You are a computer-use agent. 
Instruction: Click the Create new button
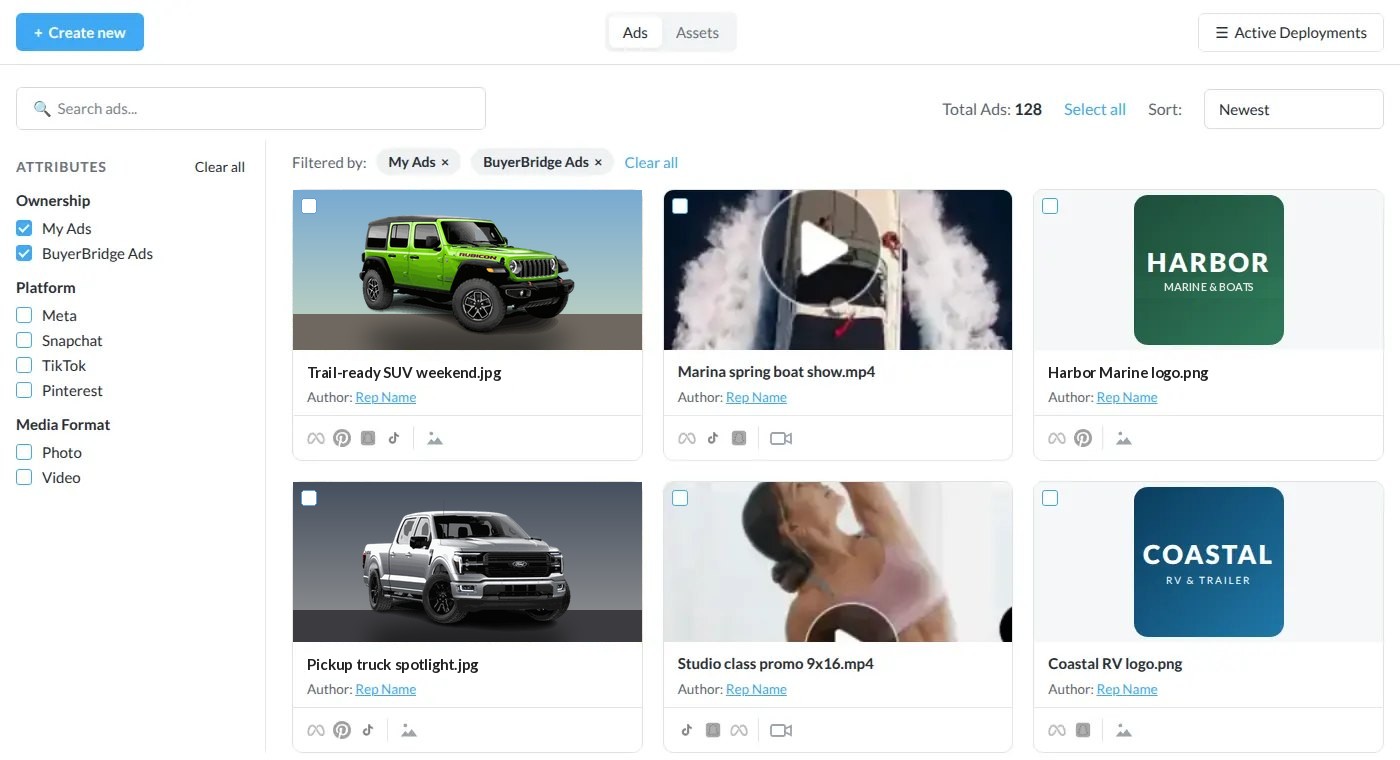[x=80, y=32]
